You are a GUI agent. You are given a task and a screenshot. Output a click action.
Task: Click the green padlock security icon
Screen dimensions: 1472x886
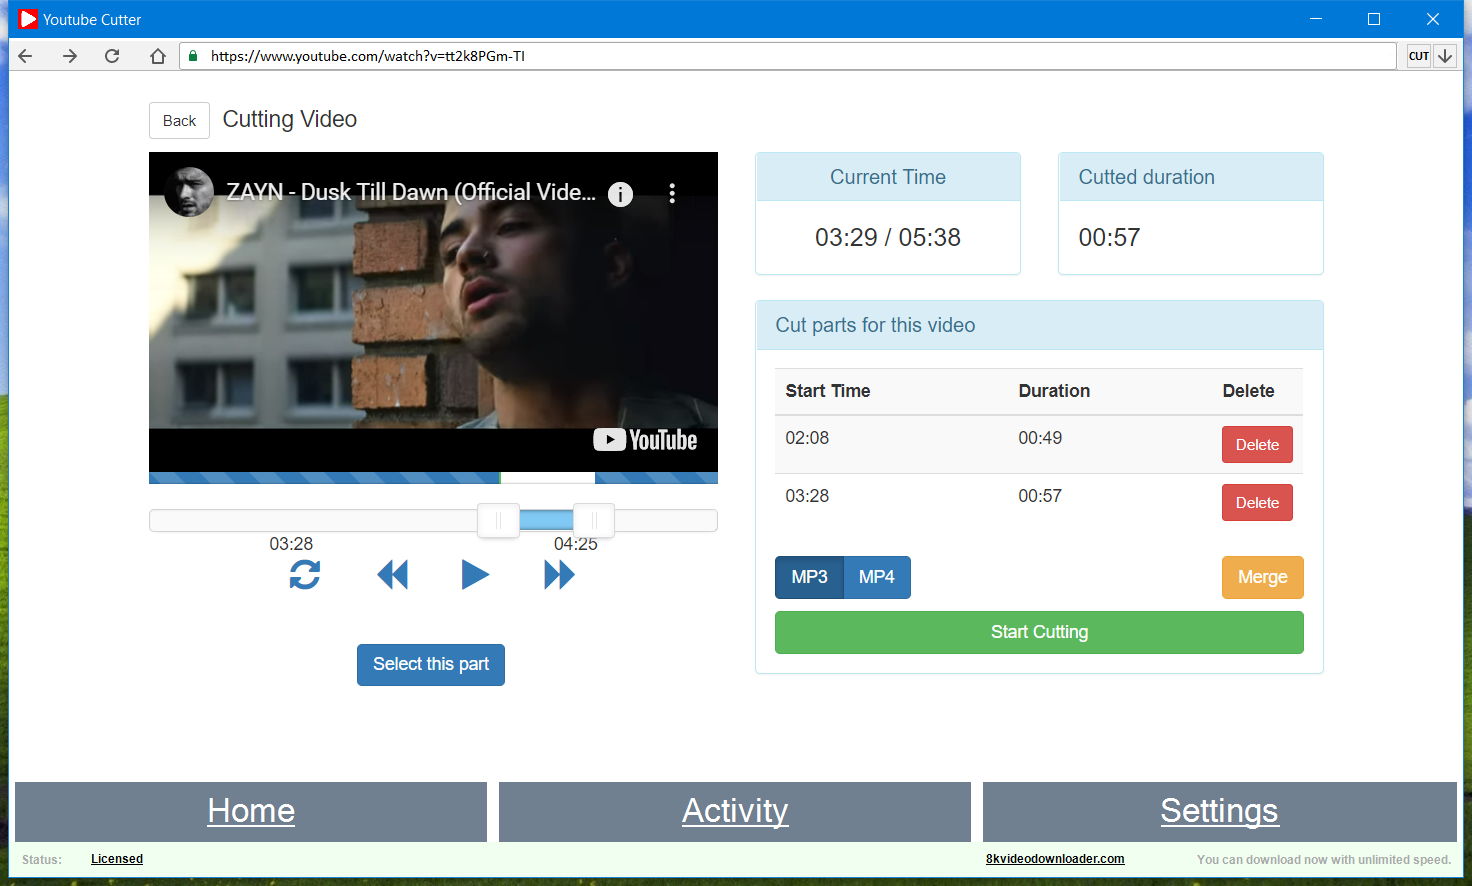coord(193,56)
